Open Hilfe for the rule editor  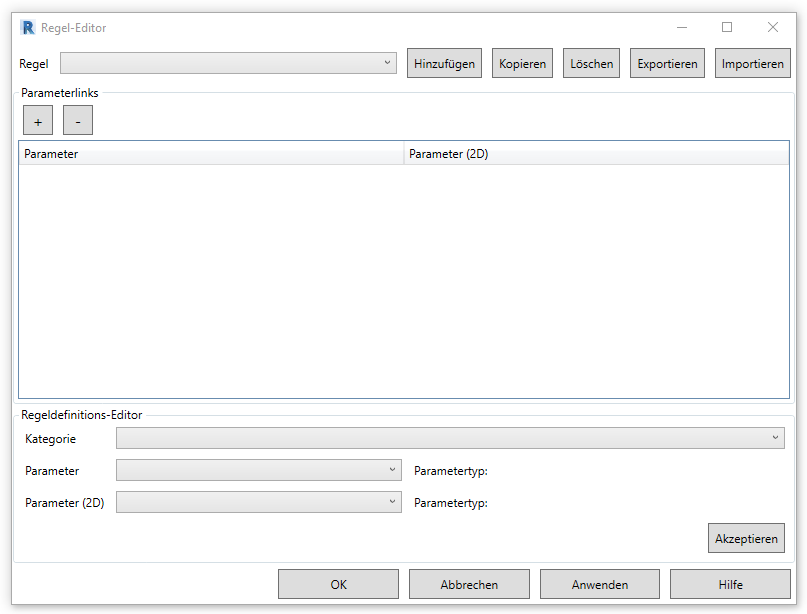[730, 585]
